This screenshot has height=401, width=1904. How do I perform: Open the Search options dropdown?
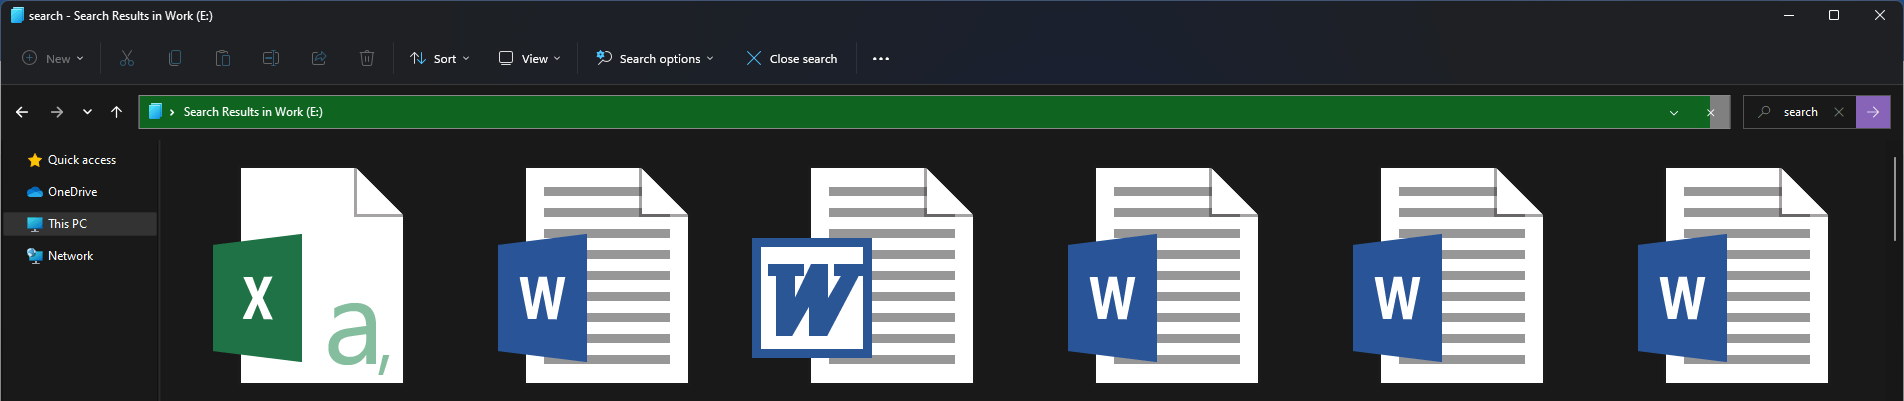[x=655, y=59]
